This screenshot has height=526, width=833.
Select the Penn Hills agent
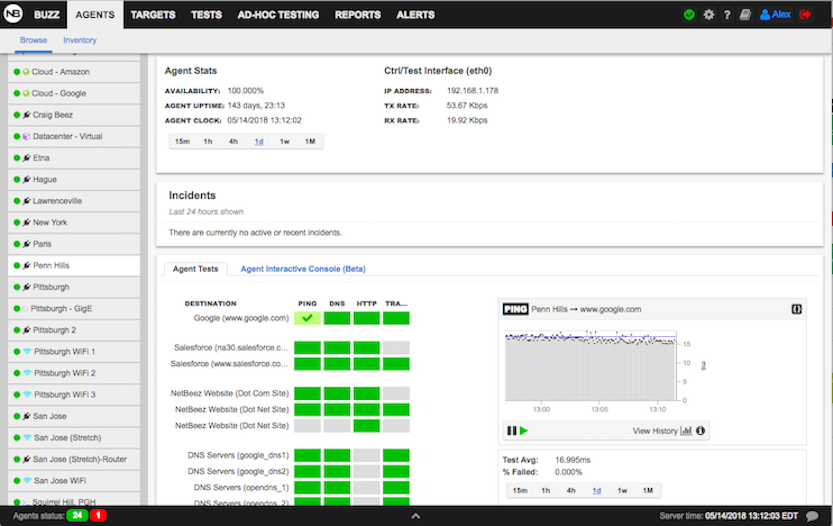74,266
